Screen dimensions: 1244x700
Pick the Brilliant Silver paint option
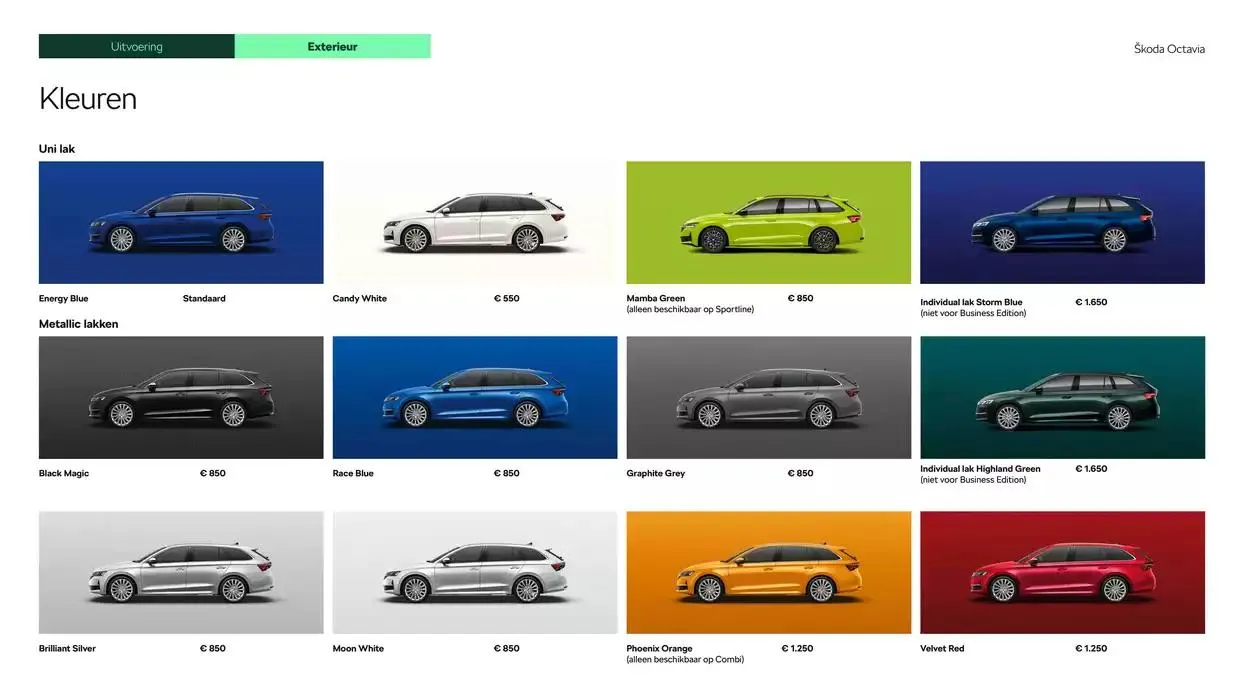click(x=180, y=572)
